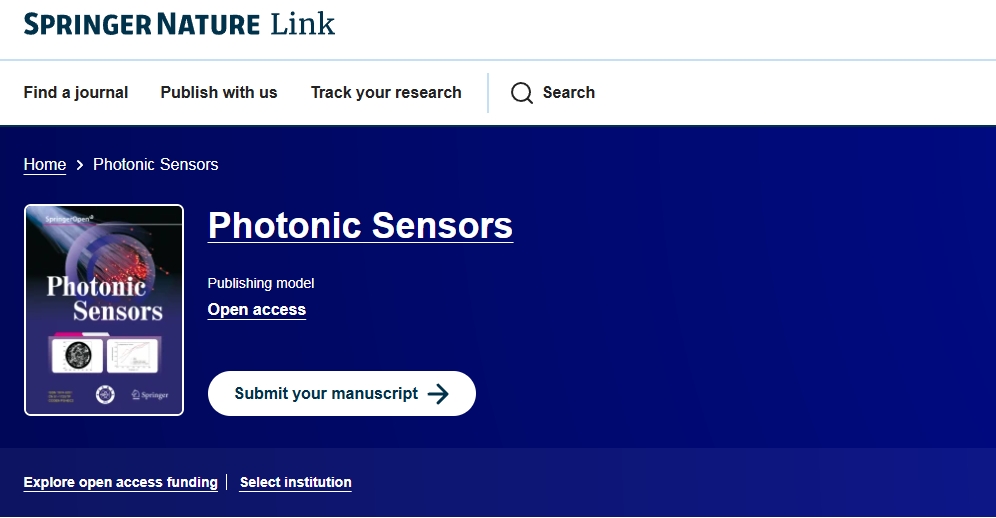The height and width of the screenshot is (518, 996).
Task: Click the circular figure image on cover
Action: pos(78,354)
